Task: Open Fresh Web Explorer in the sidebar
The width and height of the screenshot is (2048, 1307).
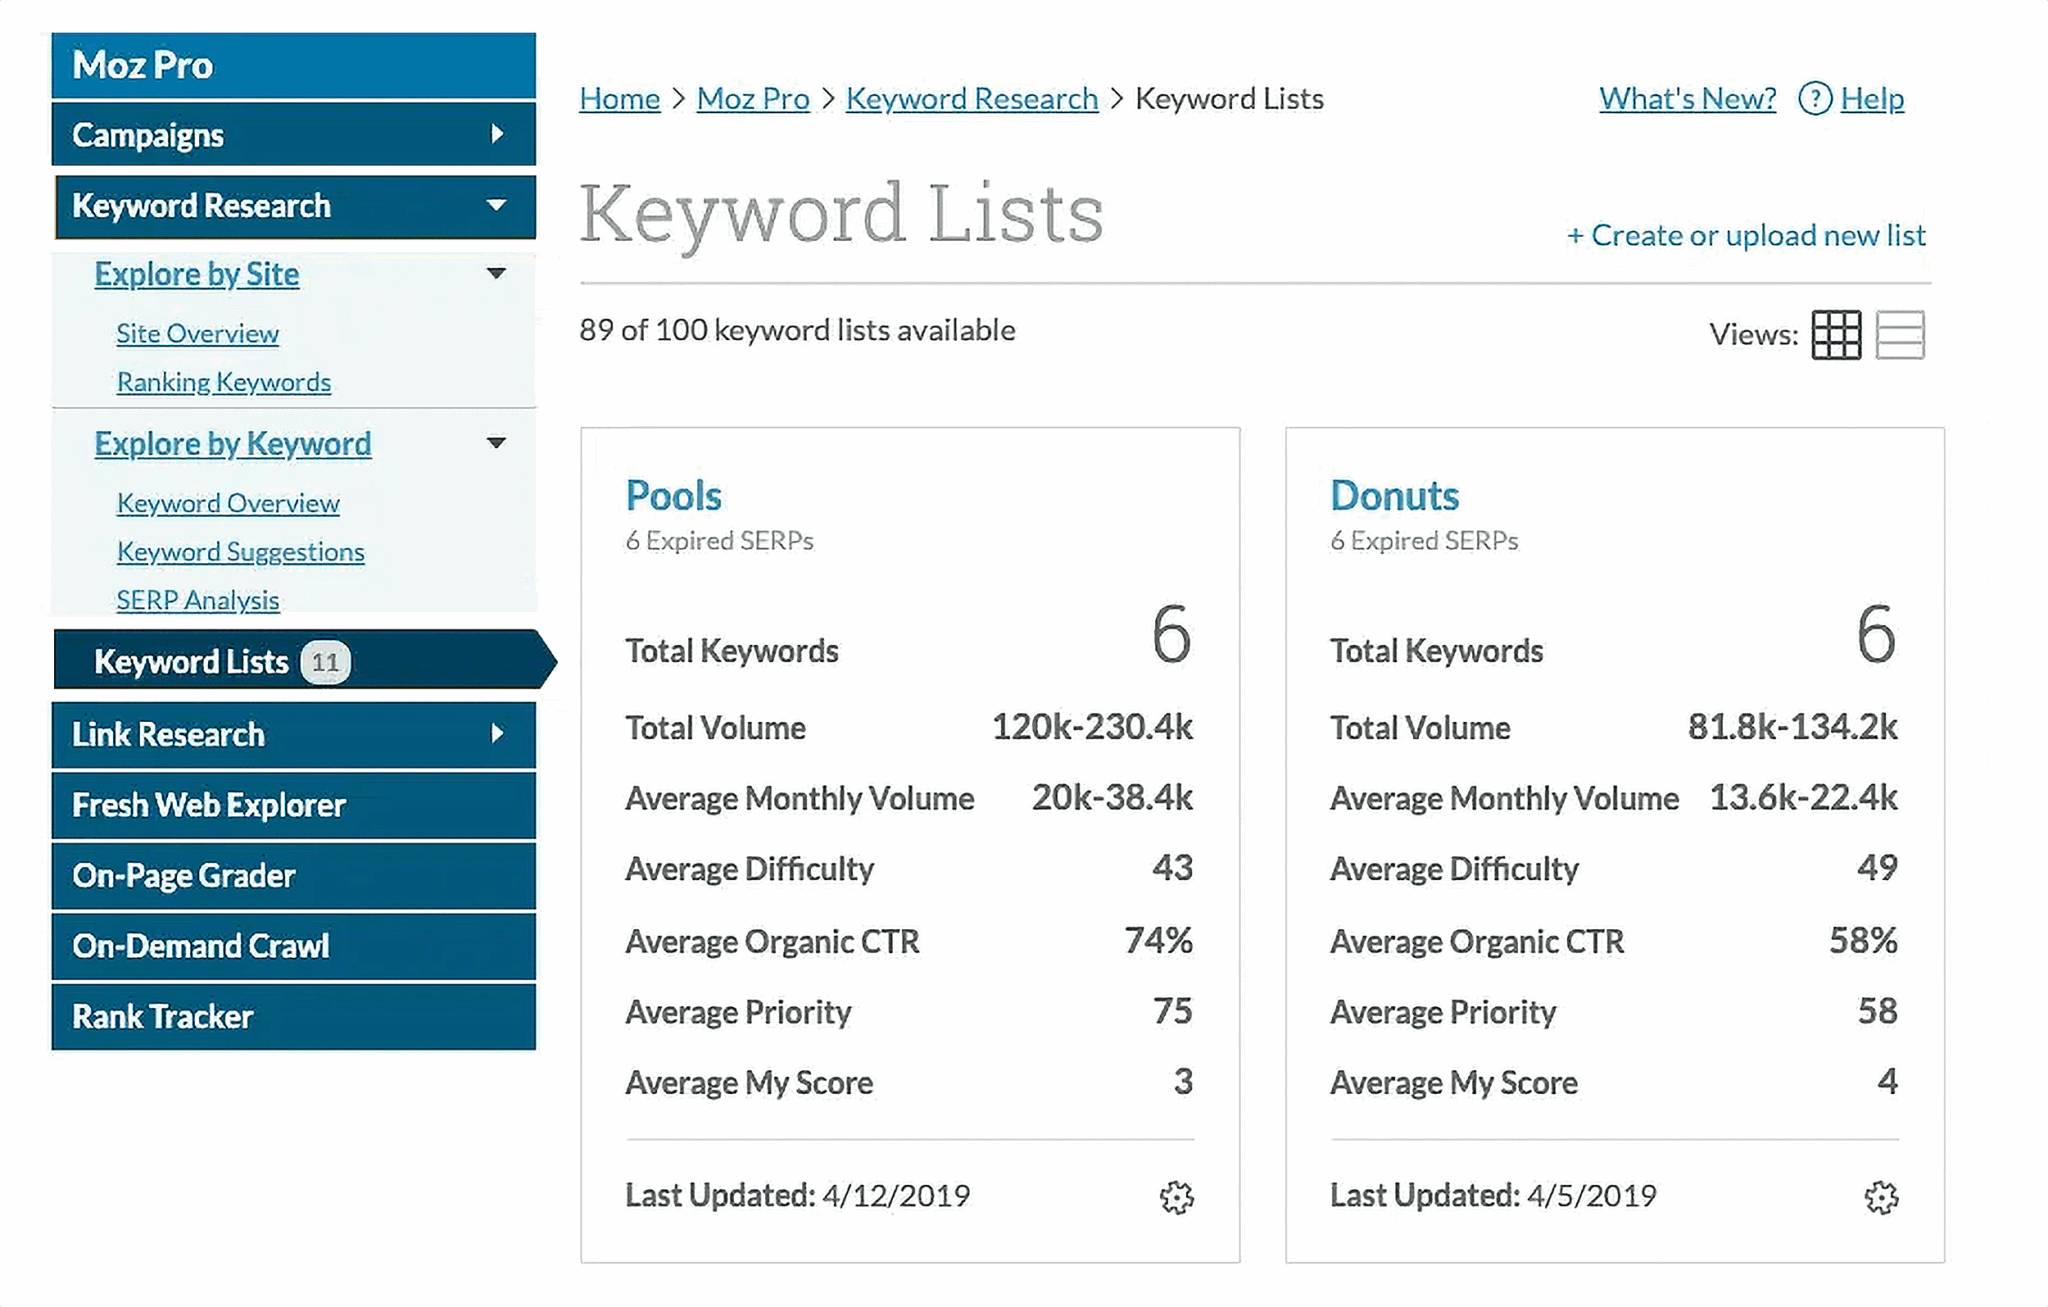Action: pos(208,805)
